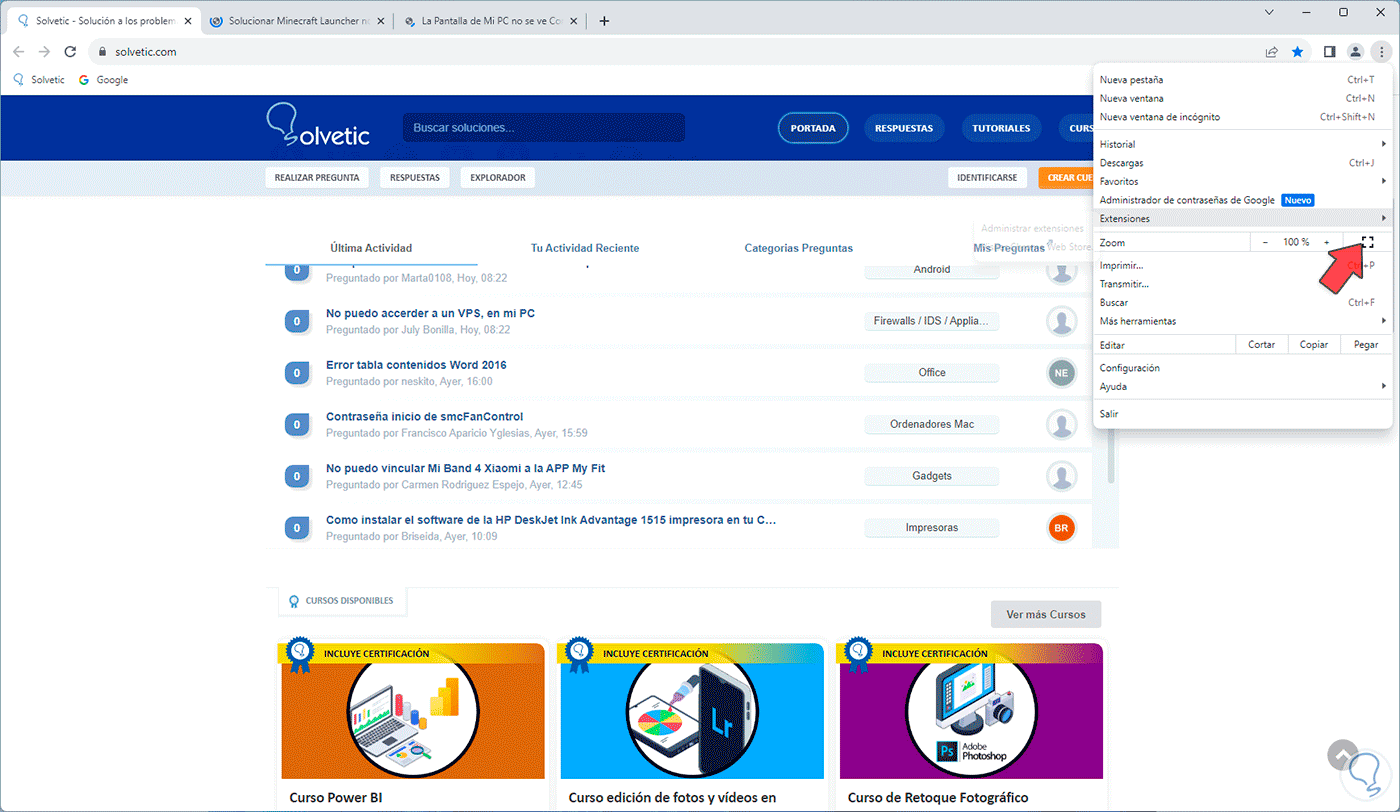
Task: Click the browser forward arrow
Action: pyautogui.click(x=44, y=52)
